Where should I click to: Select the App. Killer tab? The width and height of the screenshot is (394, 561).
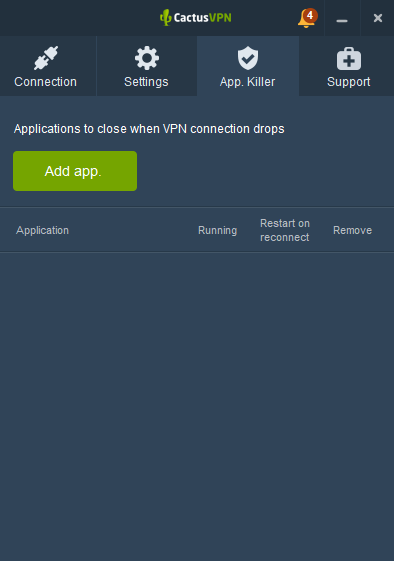coord(248,66)
